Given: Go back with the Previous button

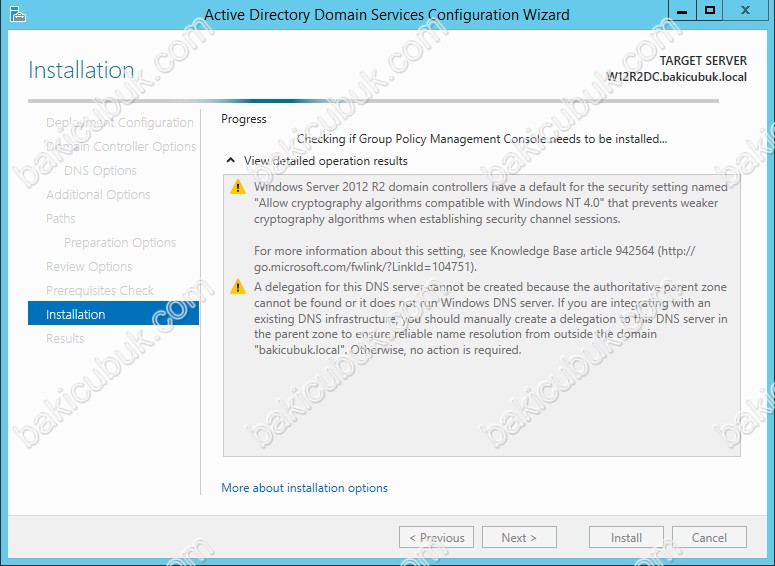Looking at the screenshot, I should [436, 537].
